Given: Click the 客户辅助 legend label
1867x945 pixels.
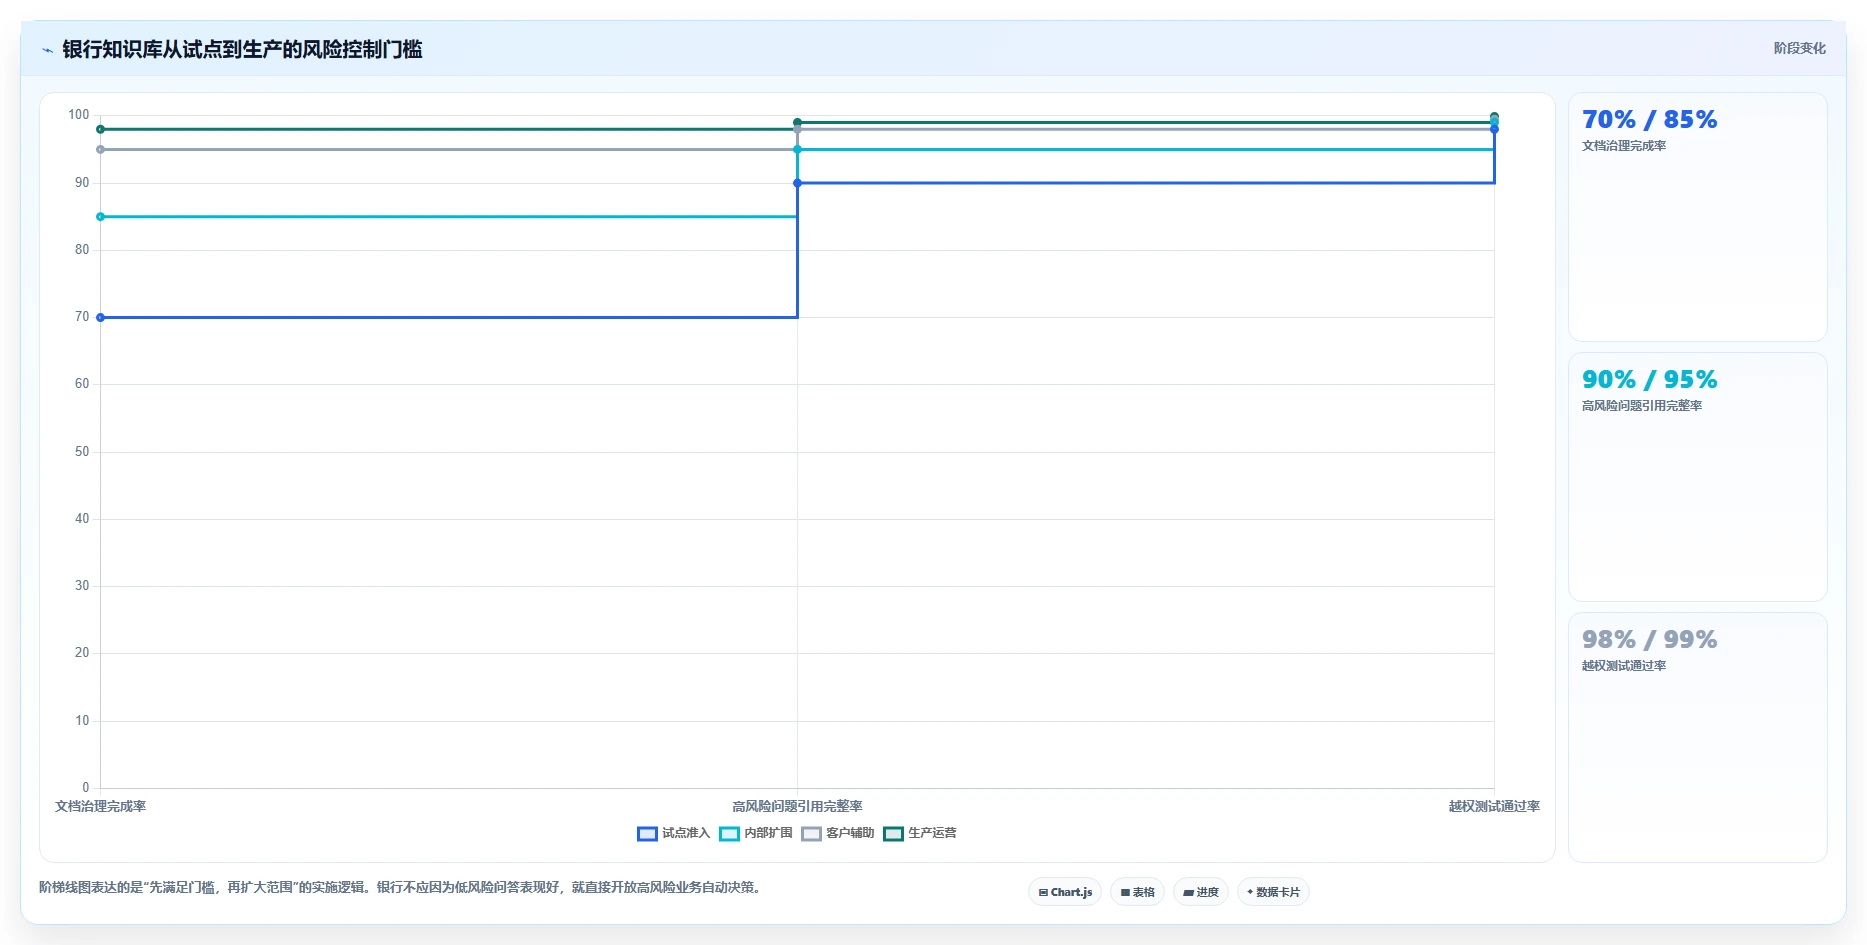Looking at the screenshot, I should tap(850, 833).
